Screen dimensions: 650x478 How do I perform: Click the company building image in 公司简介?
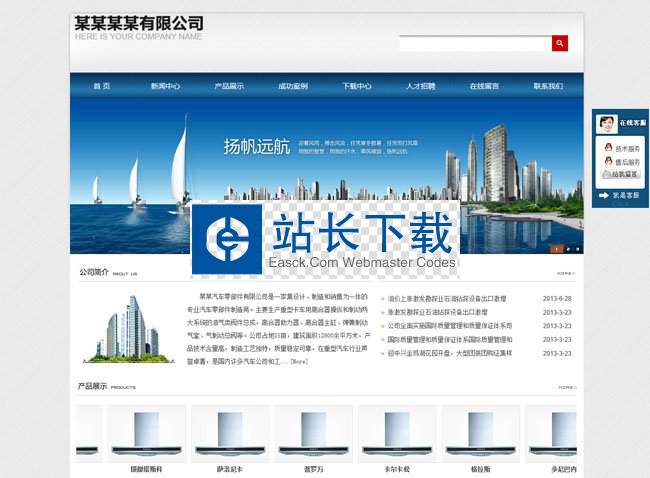point(128,329)
